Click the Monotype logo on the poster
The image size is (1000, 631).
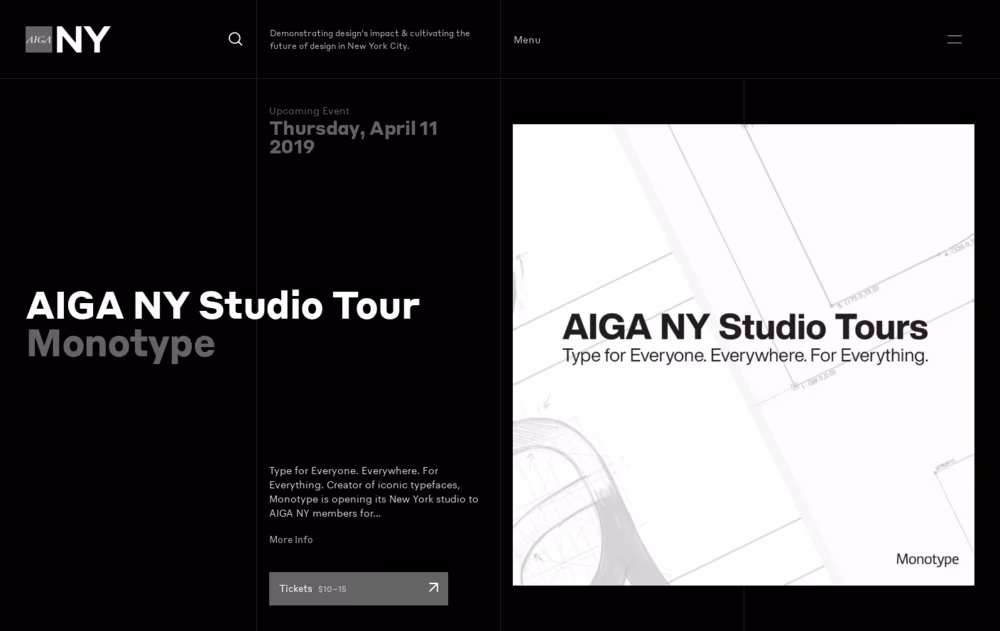click(x=927, y=560)
